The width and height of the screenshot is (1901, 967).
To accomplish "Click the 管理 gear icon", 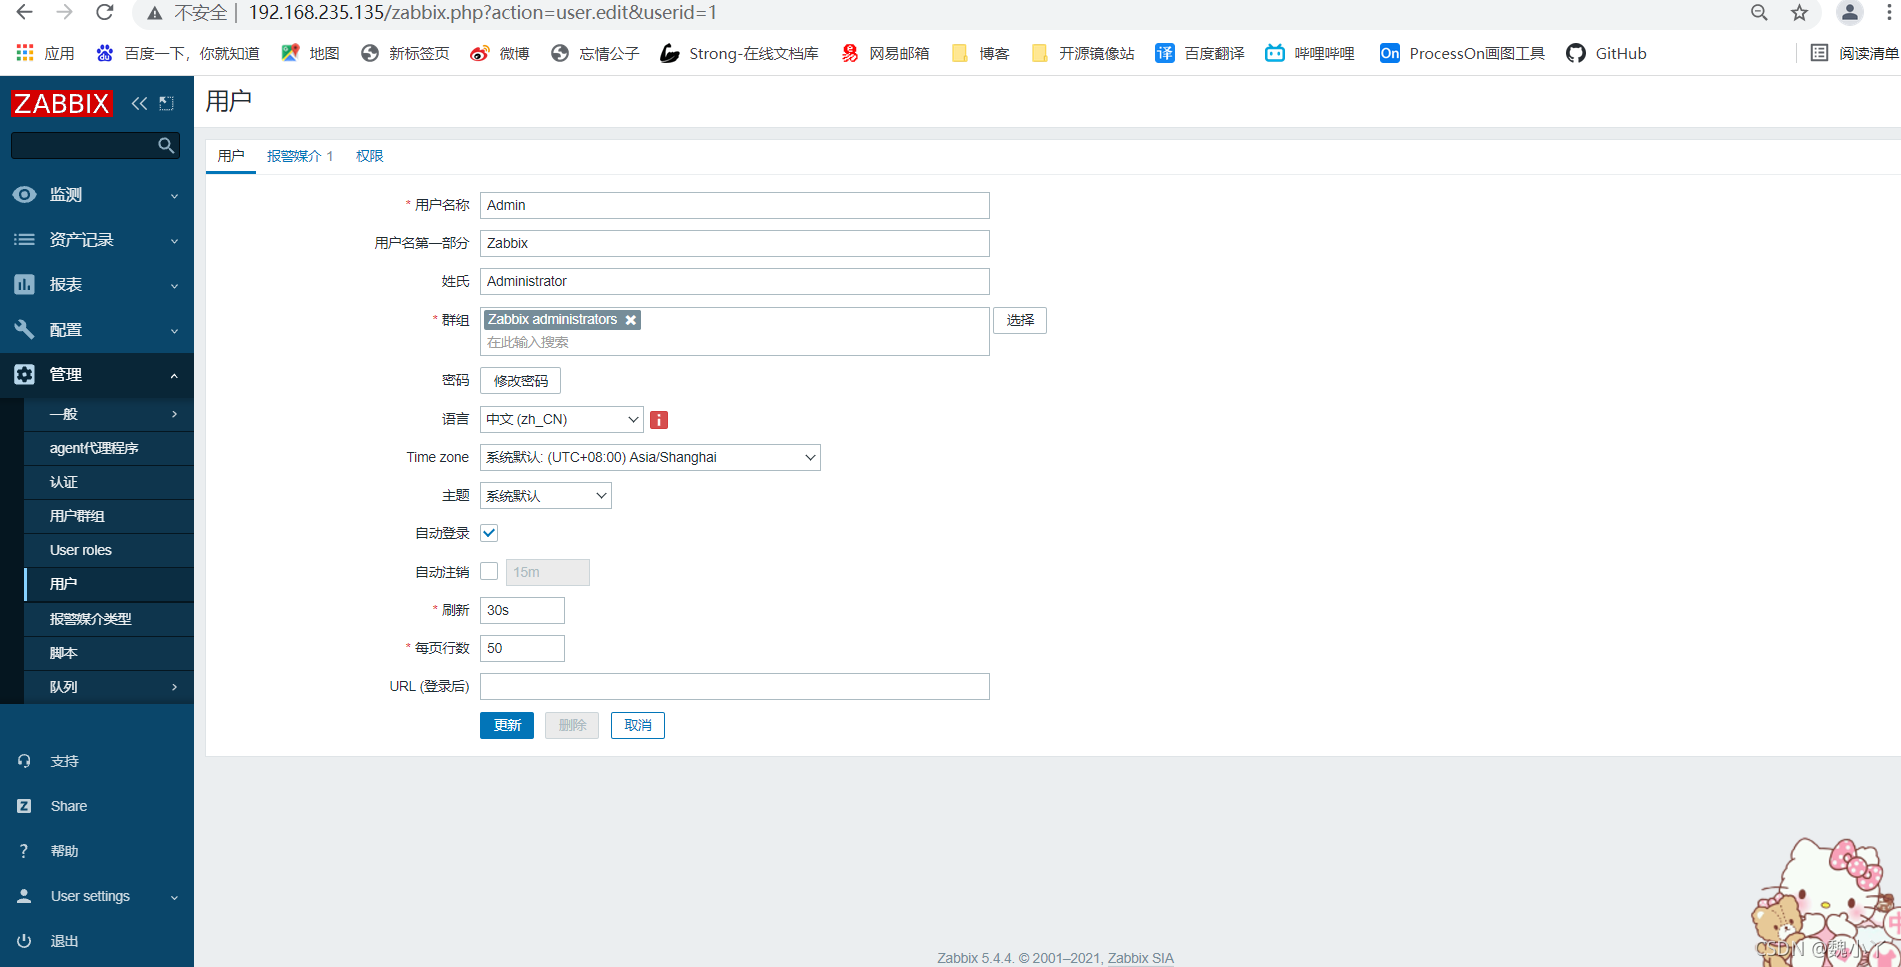I will [x=24, y=374].
